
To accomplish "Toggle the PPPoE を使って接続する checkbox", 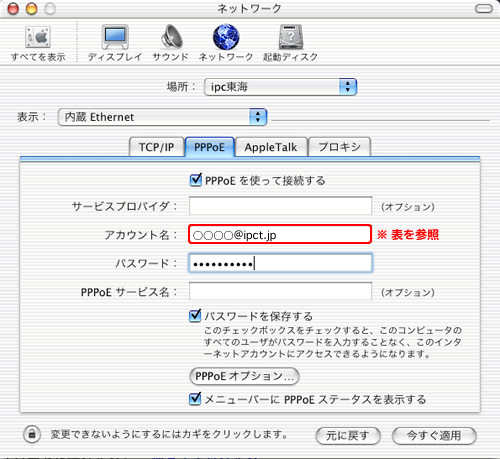I will click(x=196, y=180).
